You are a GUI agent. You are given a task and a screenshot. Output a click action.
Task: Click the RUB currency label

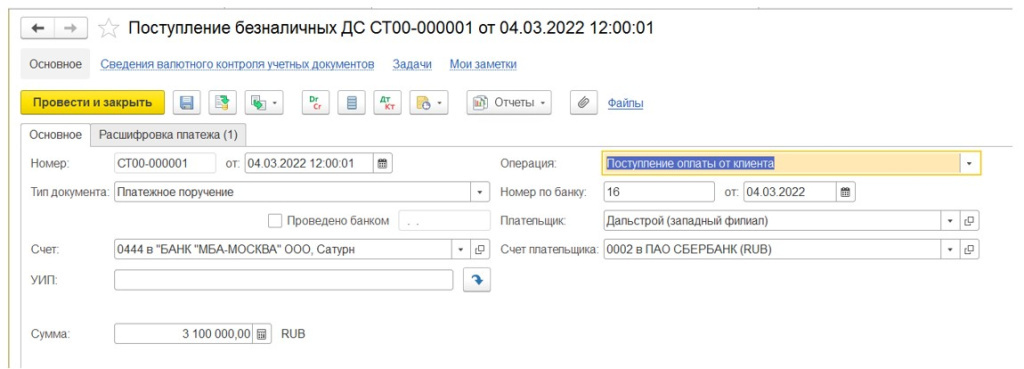click(293, 334)
